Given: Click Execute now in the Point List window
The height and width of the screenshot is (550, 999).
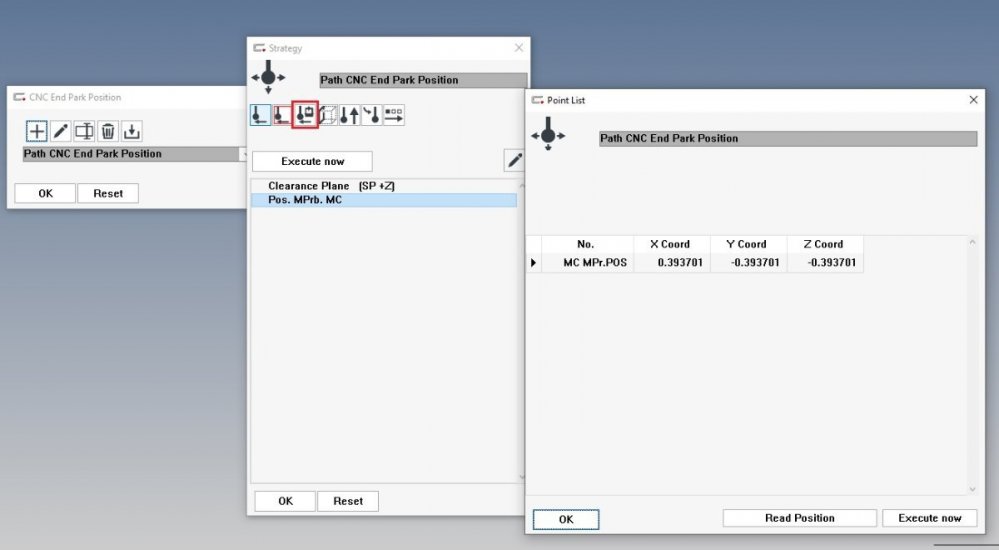Looking at the screenshot, I should (930, 518).
